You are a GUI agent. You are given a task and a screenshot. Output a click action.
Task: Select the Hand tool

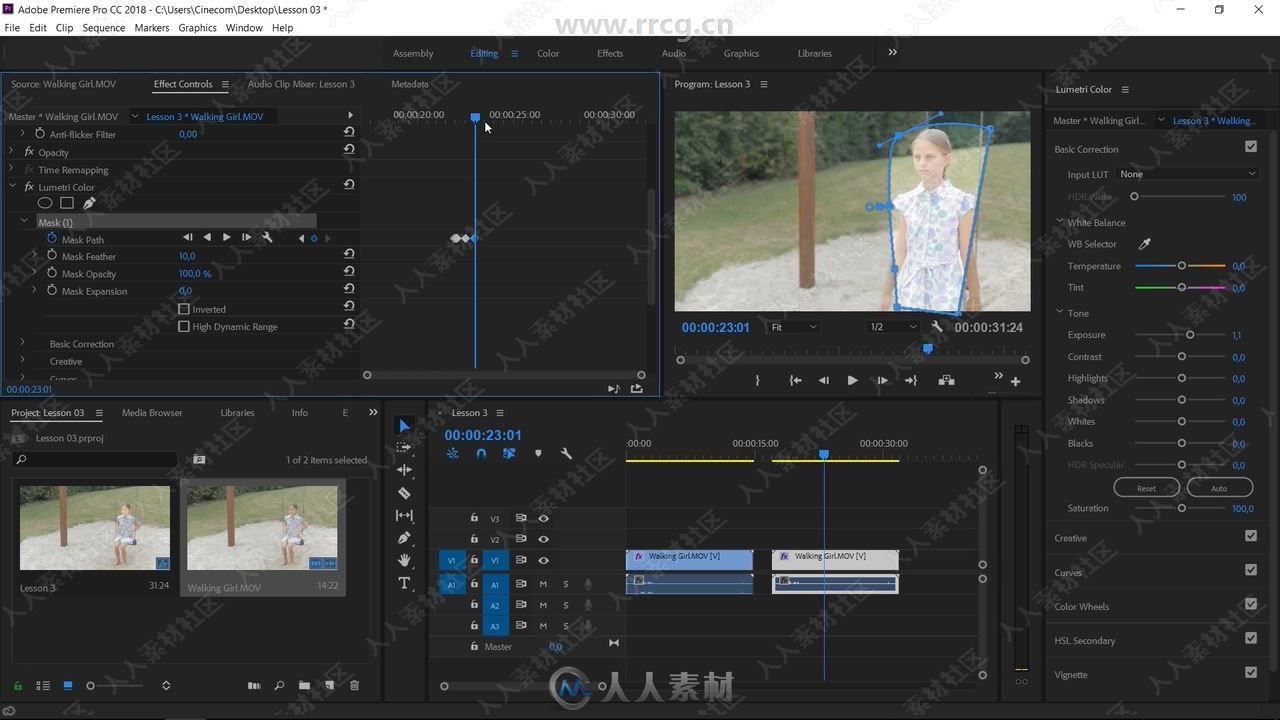click(x=404, y=560)
